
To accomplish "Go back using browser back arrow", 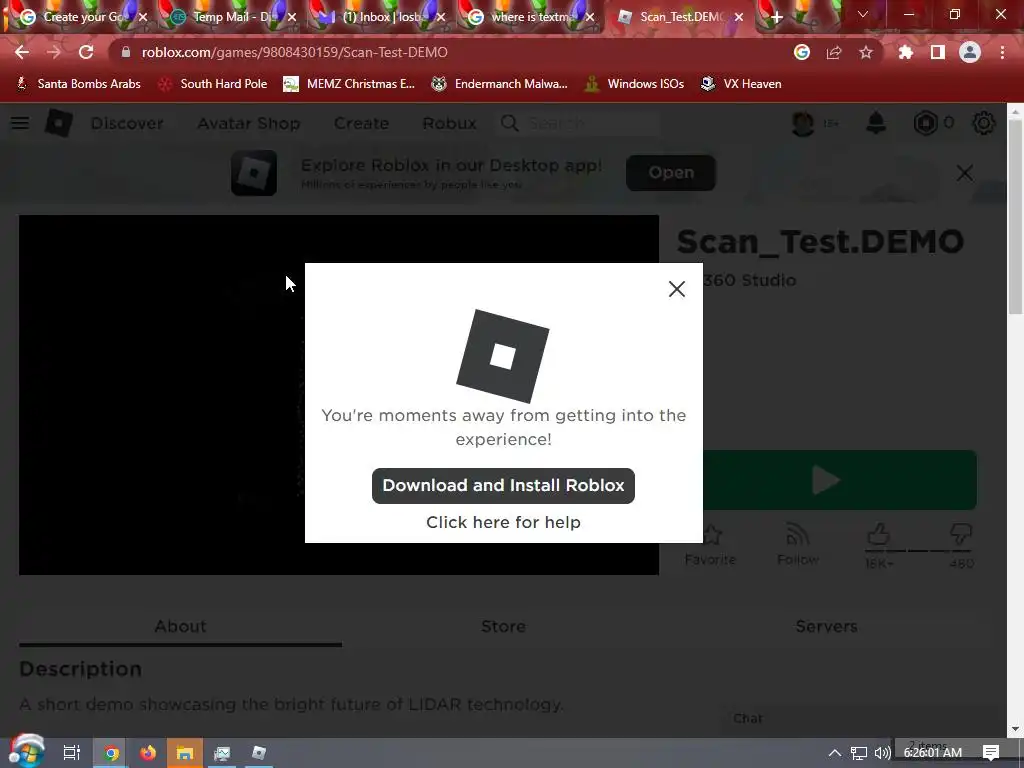I will click(22, 52).
